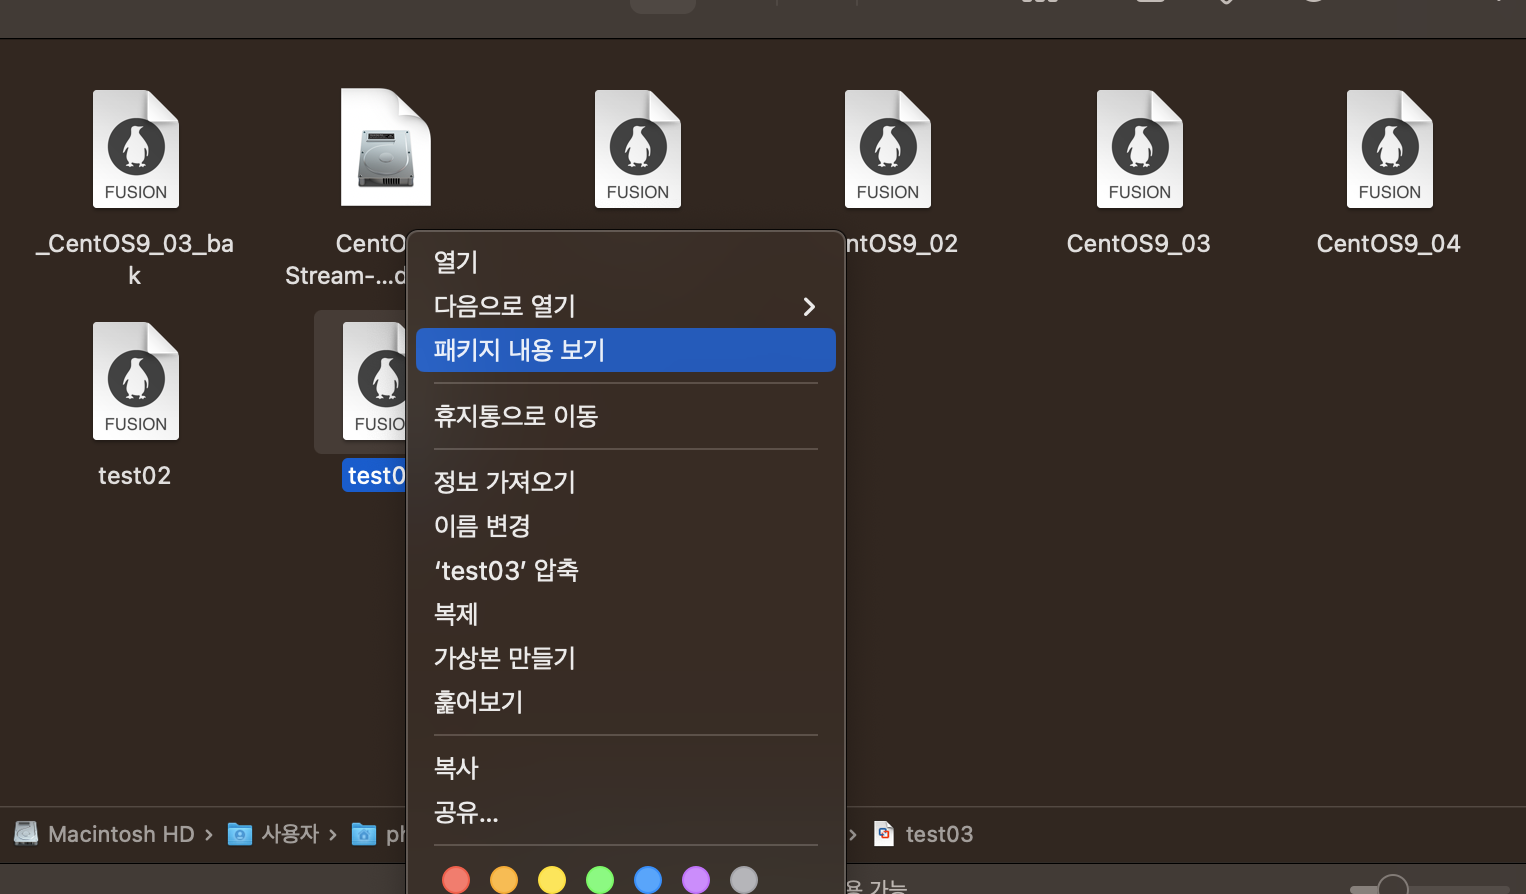The width and height of the screenshot is (1526, 894).
Task: Apply the blue color tag
Action: coord(648,880)
